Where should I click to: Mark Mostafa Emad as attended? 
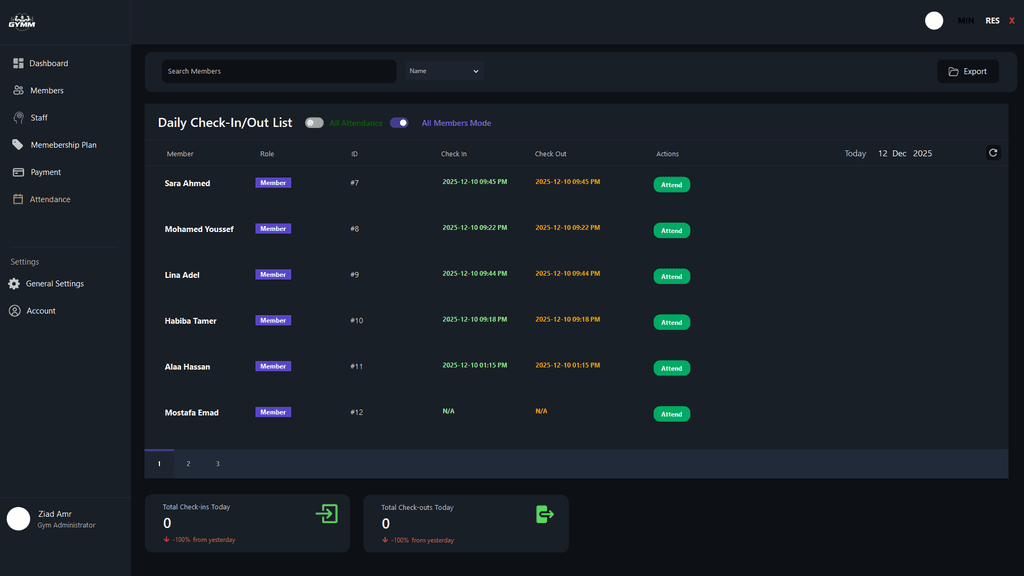point(671,414)
